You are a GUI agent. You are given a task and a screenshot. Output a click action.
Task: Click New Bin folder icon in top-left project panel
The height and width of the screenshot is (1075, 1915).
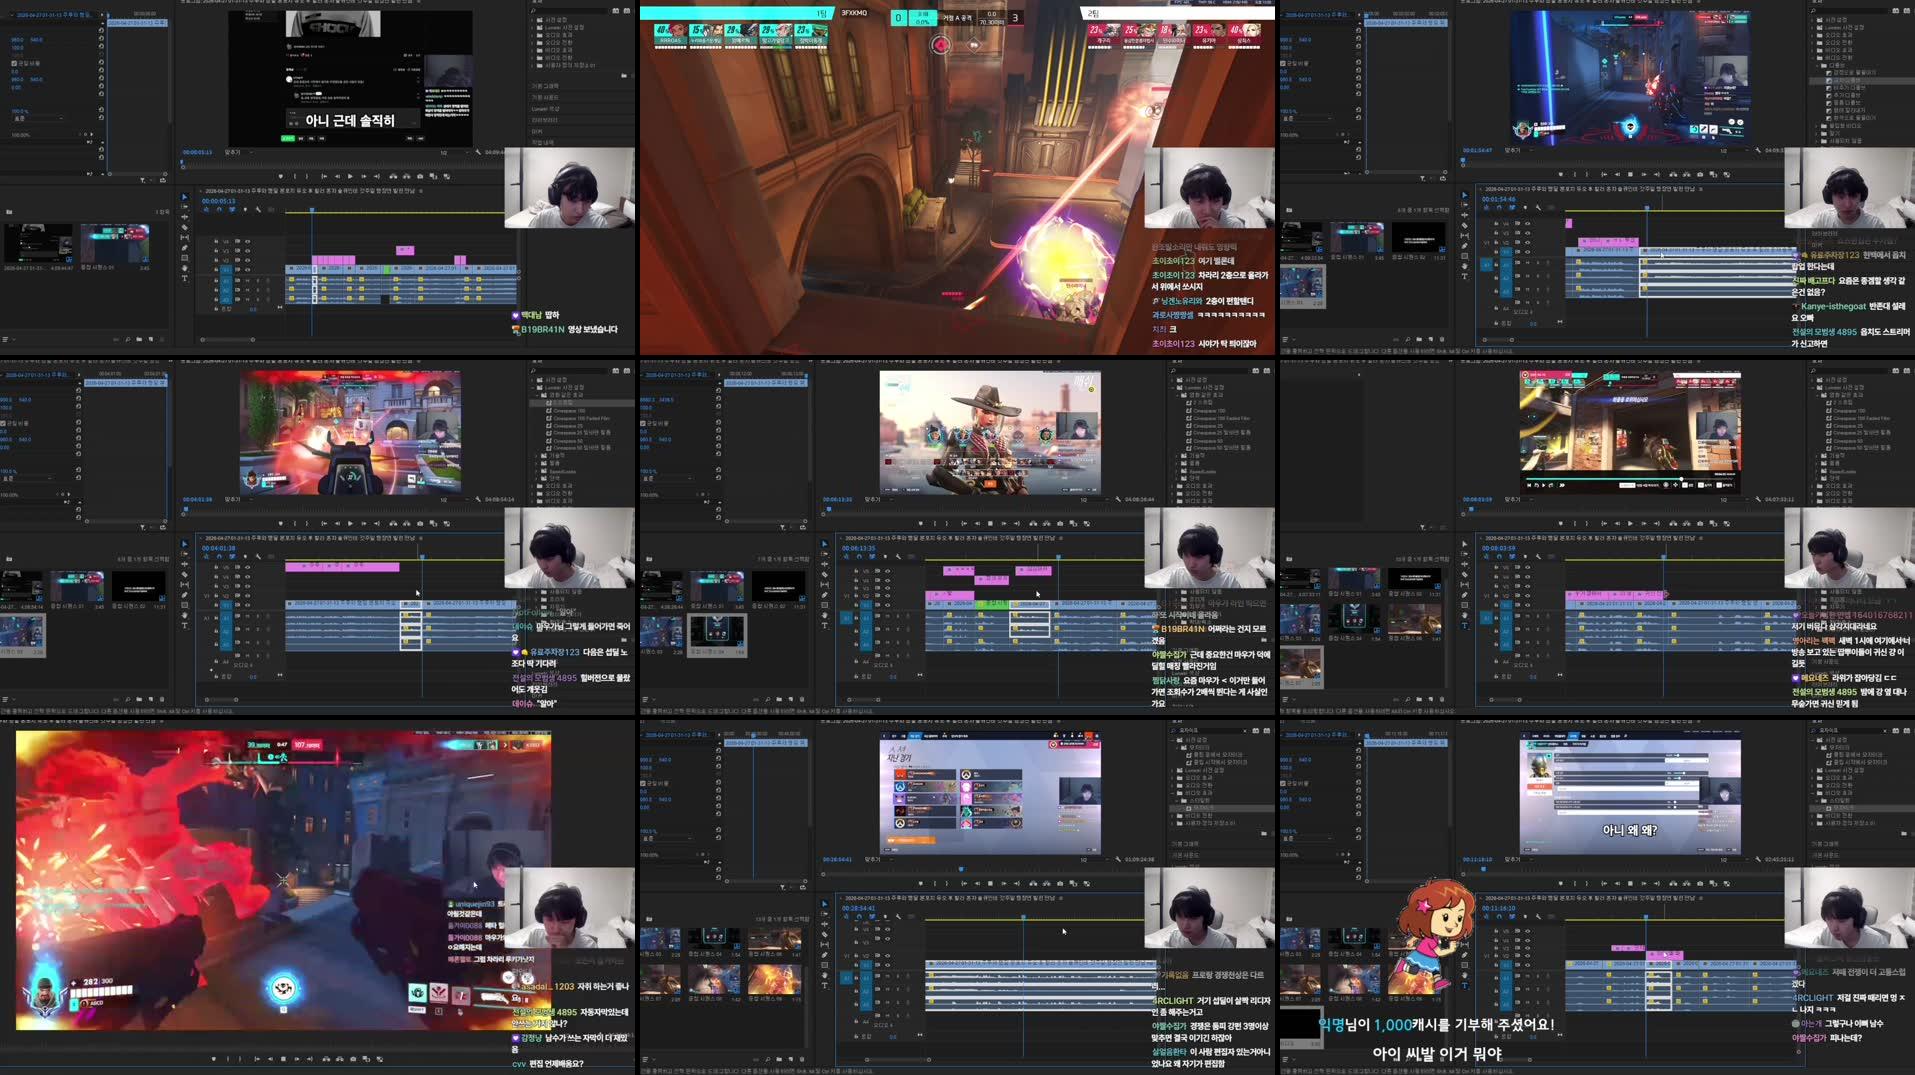[x=139, y=339]
